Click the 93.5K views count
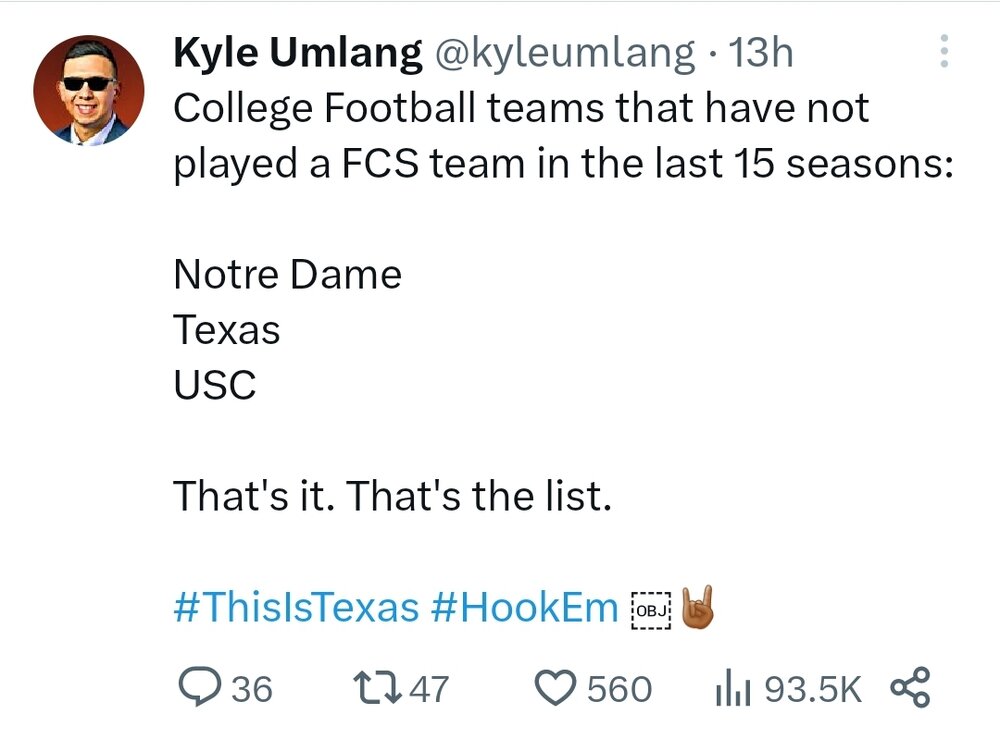 tap(812, 689)
